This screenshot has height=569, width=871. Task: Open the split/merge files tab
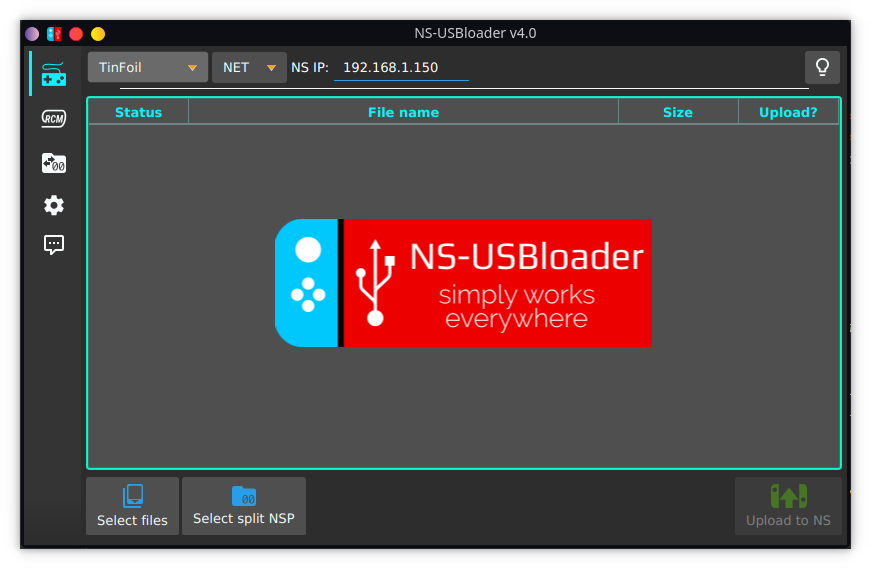[x=54, y=163]
